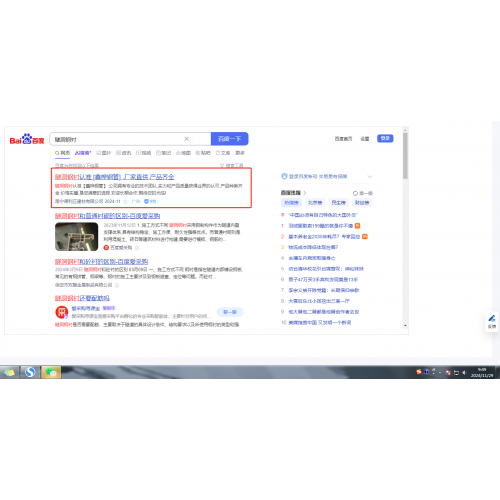Click the Baidu logo
This screenshot has width=500, height=500.
(27, 139)
